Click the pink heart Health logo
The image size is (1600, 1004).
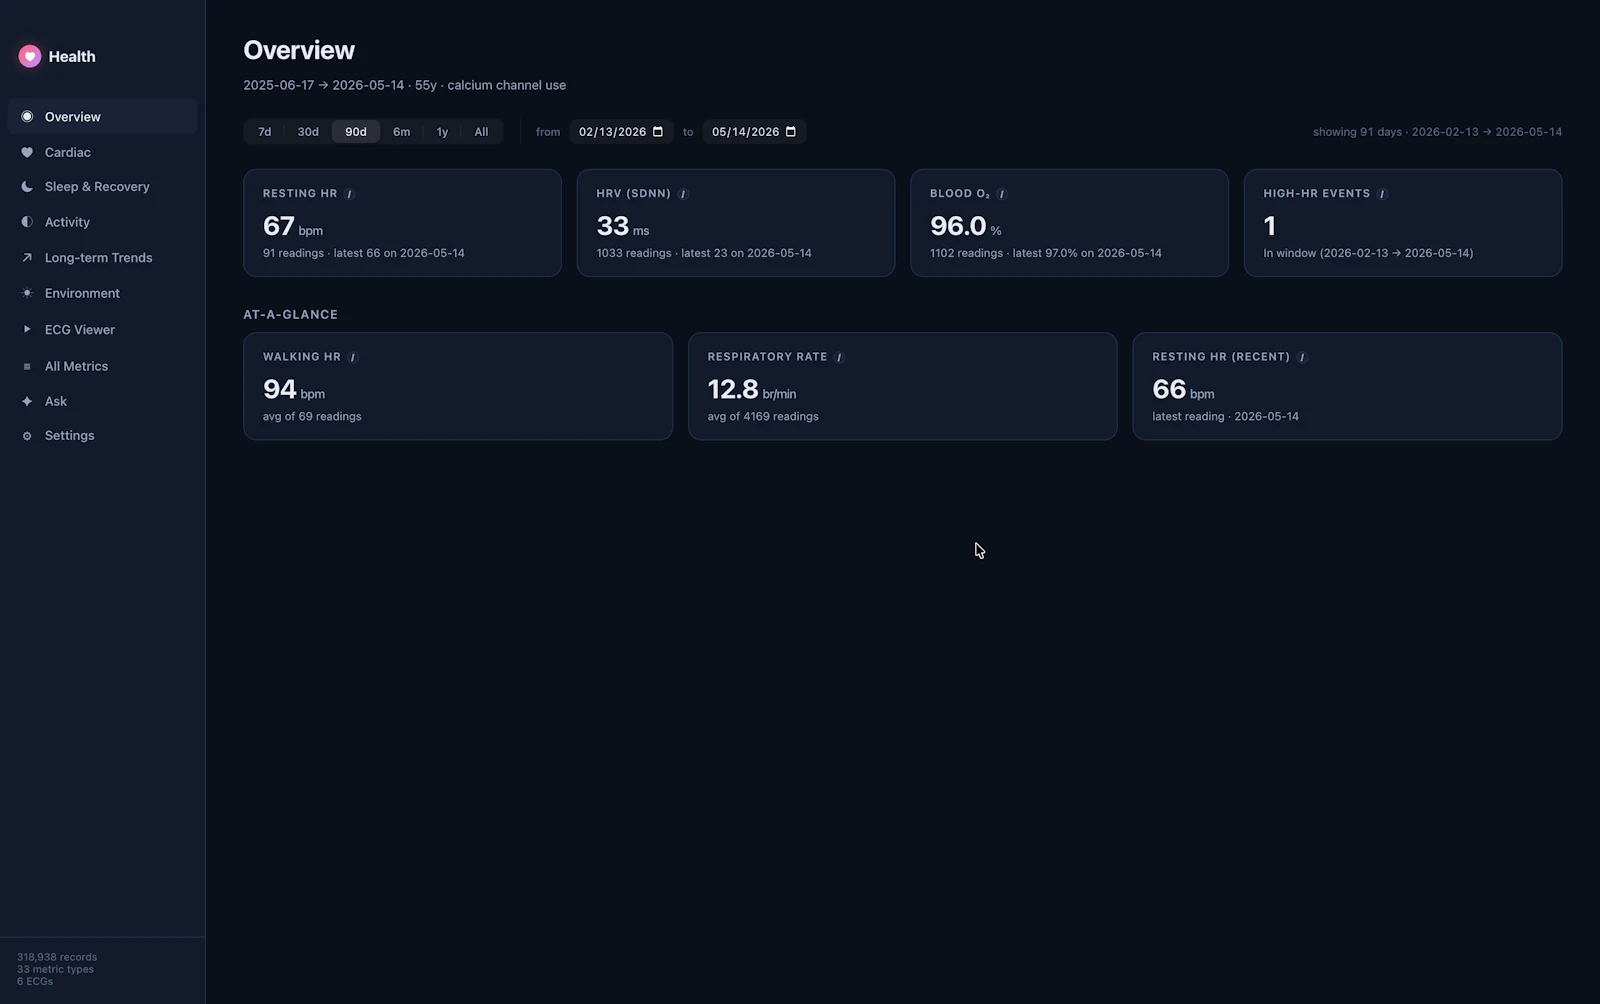30,56
